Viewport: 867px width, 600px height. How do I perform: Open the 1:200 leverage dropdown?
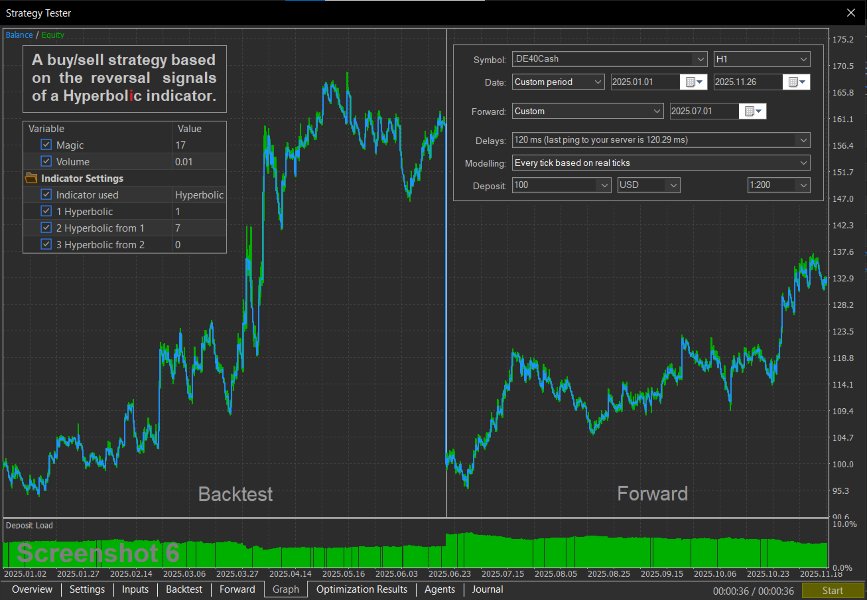pyautogui.click(x=779, y=185)
